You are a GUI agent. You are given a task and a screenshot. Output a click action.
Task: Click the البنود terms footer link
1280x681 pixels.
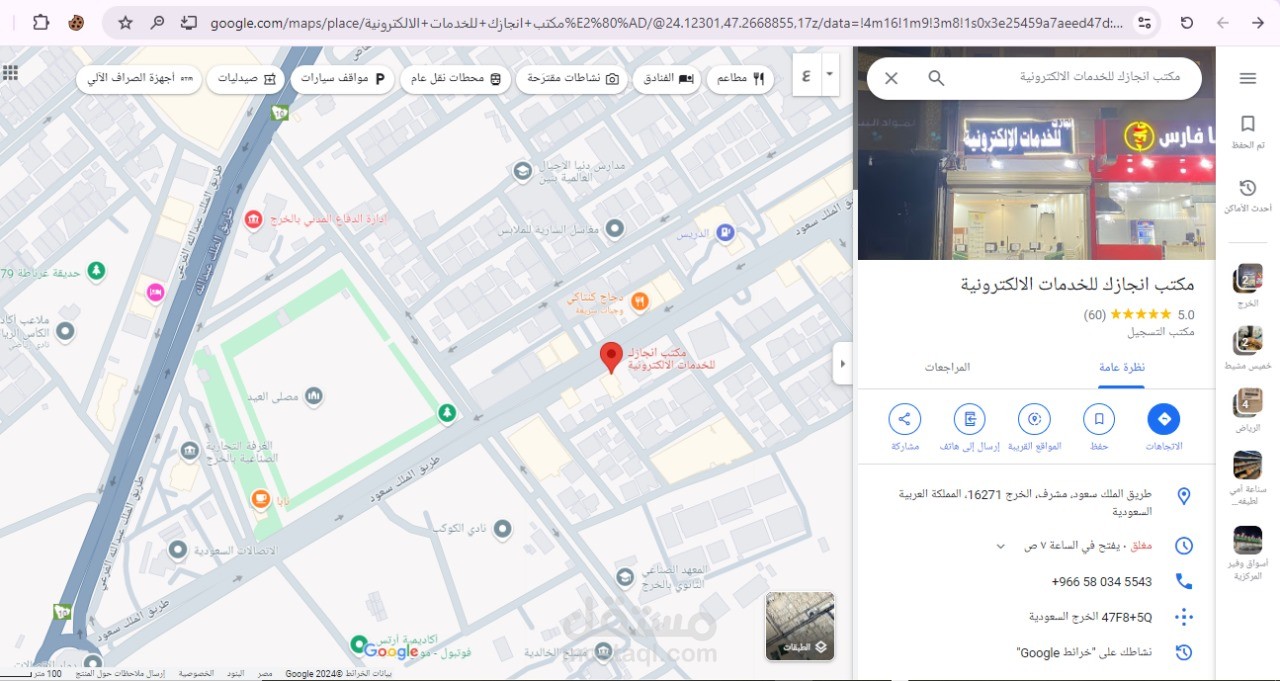point(235,673)
